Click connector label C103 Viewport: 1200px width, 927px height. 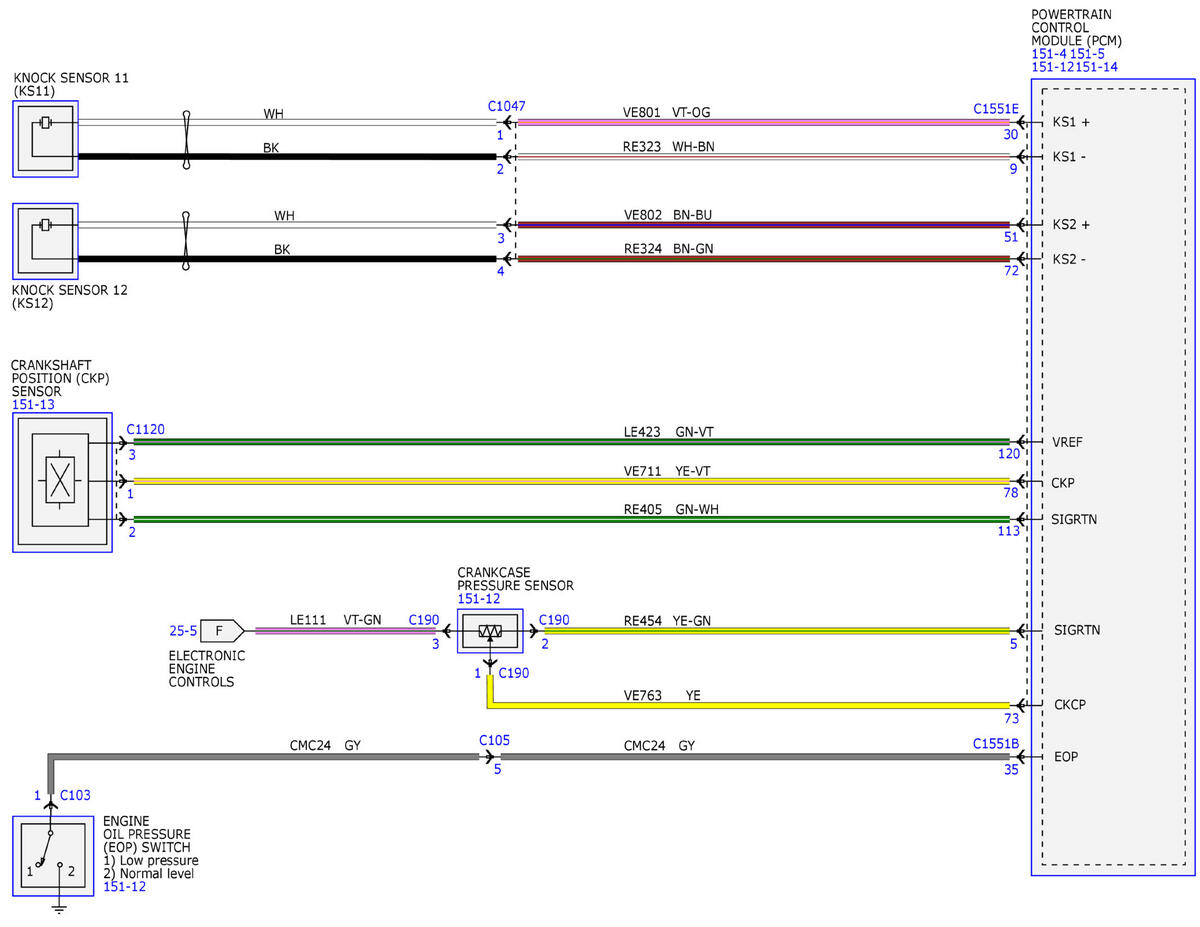[75, 795]
